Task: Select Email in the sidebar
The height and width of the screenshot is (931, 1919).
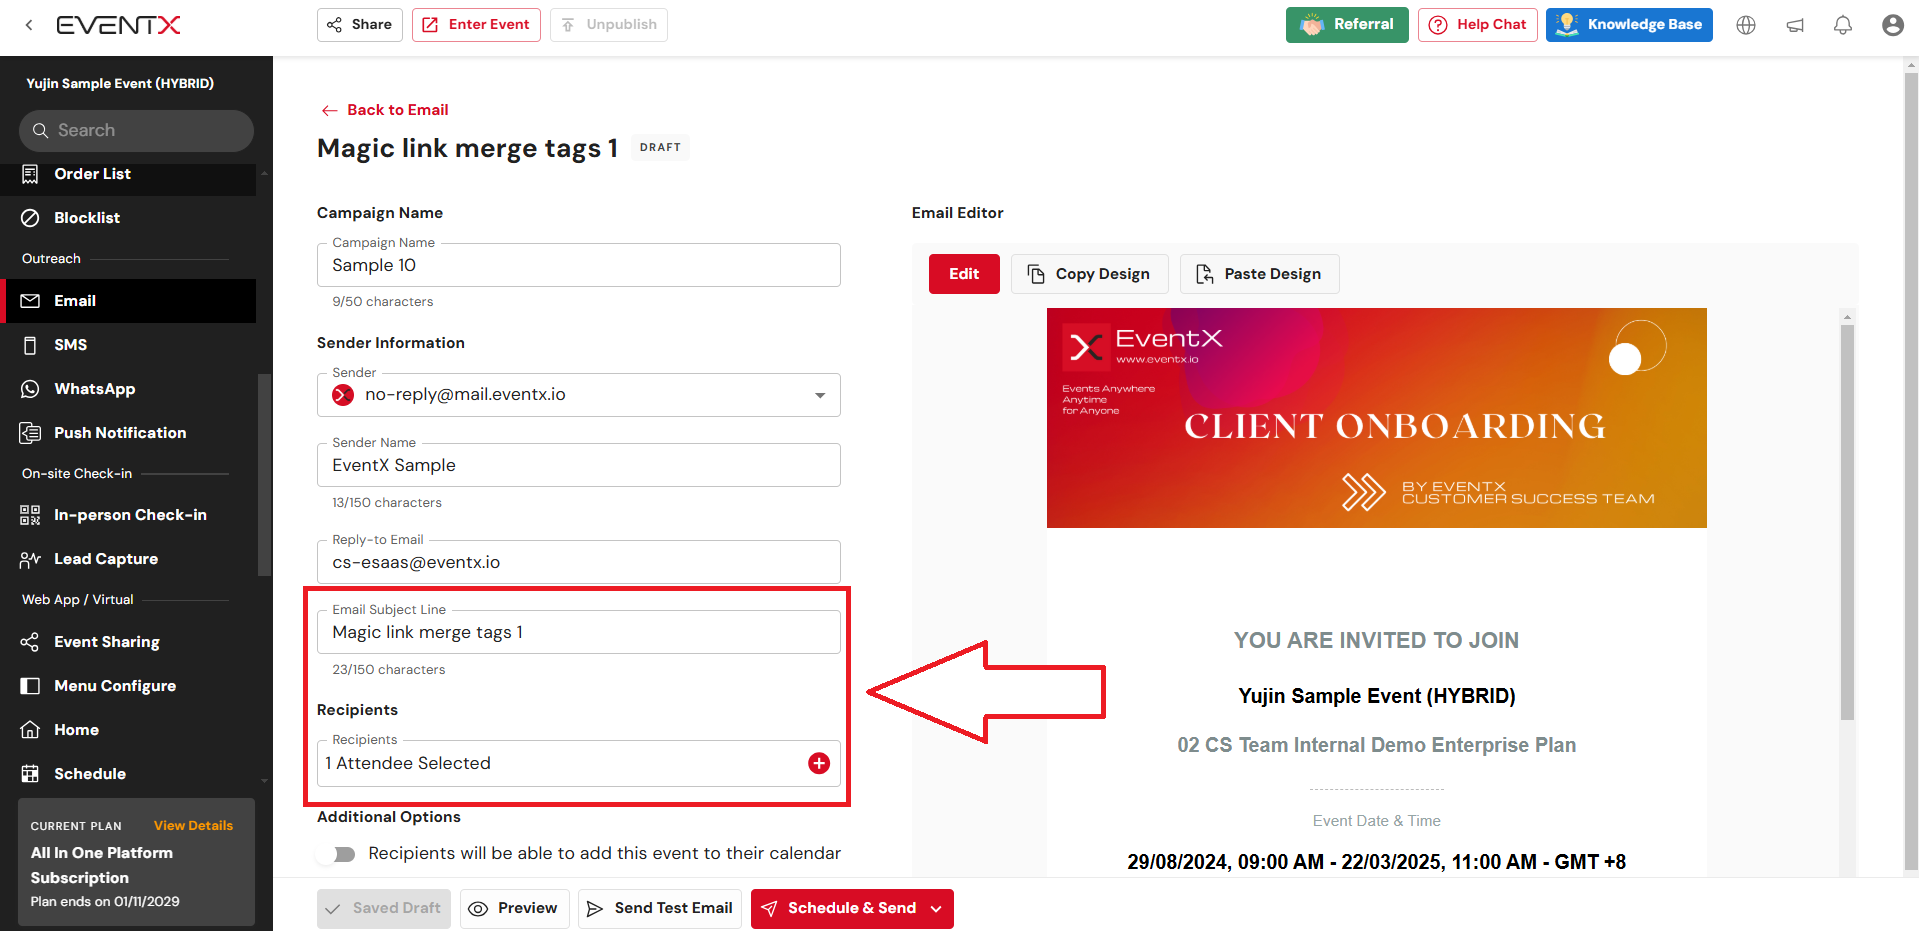Action: click(130, 301)
